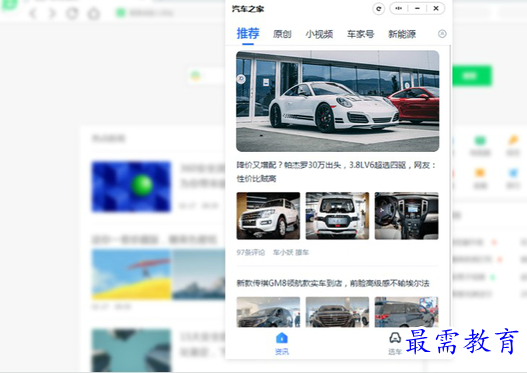View the white SUV rear photo
This screenshot has height=373, width=527.
pos(337,216)
